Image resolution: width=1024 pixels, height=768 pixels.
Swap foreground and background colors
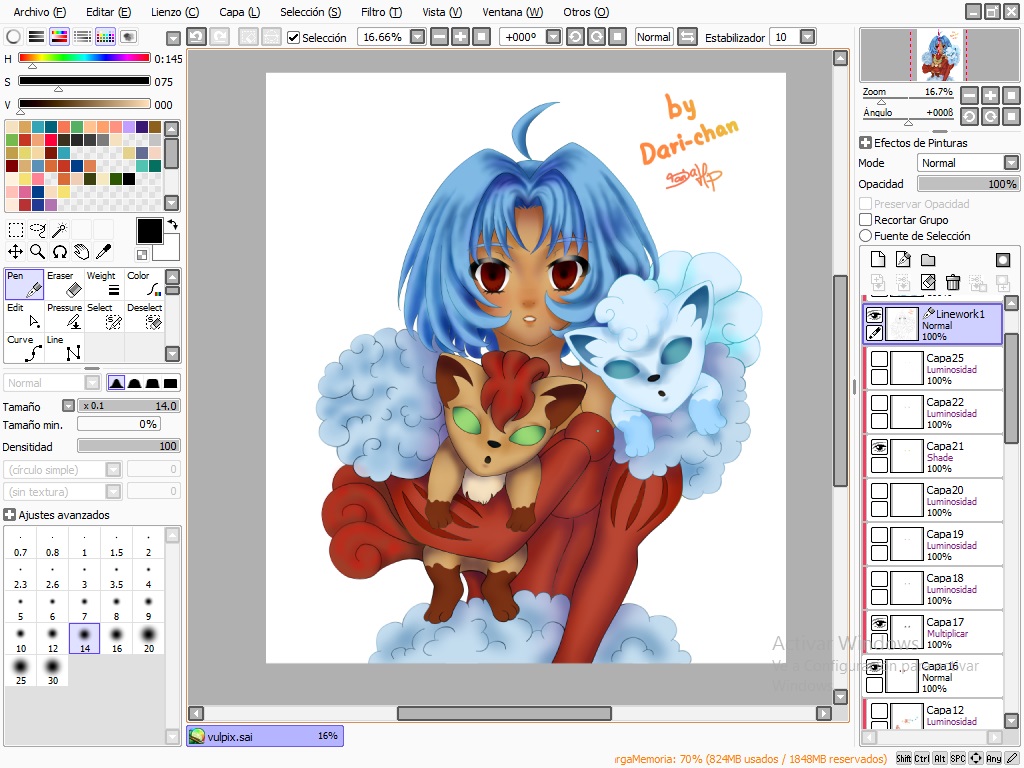pos(172,225)
